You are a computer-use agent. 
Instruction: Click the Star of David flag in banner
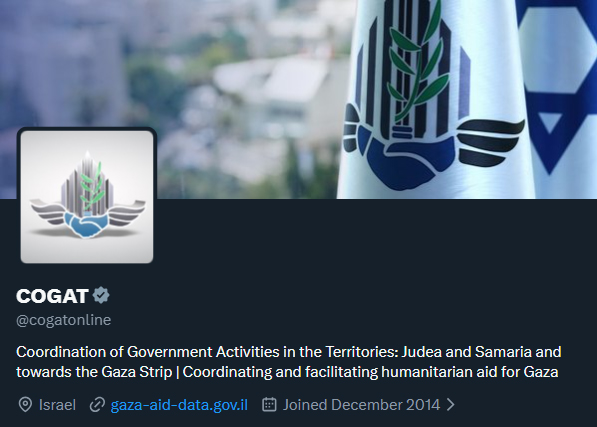[x=560, y=91]
